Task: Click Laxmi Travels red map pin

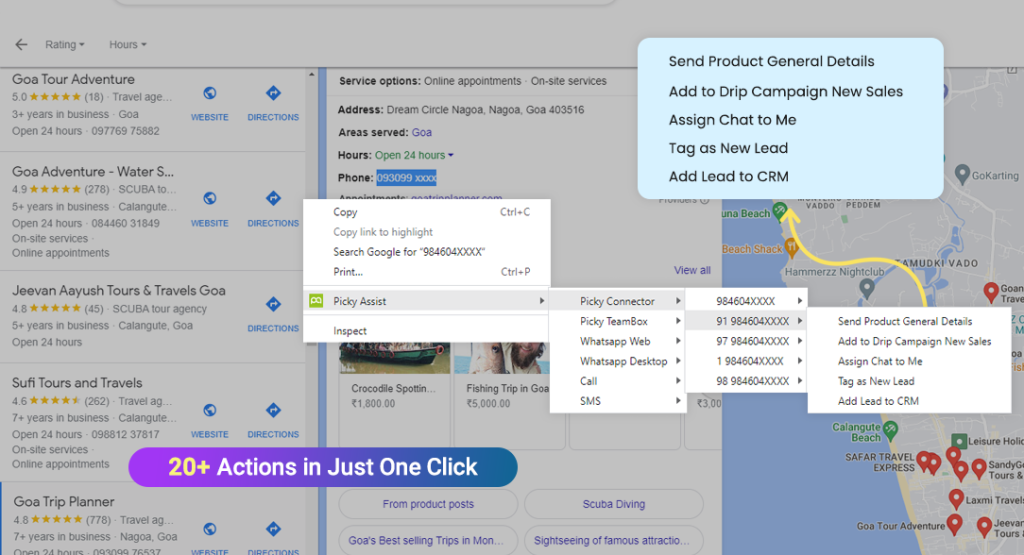Action: coord(956,500)
